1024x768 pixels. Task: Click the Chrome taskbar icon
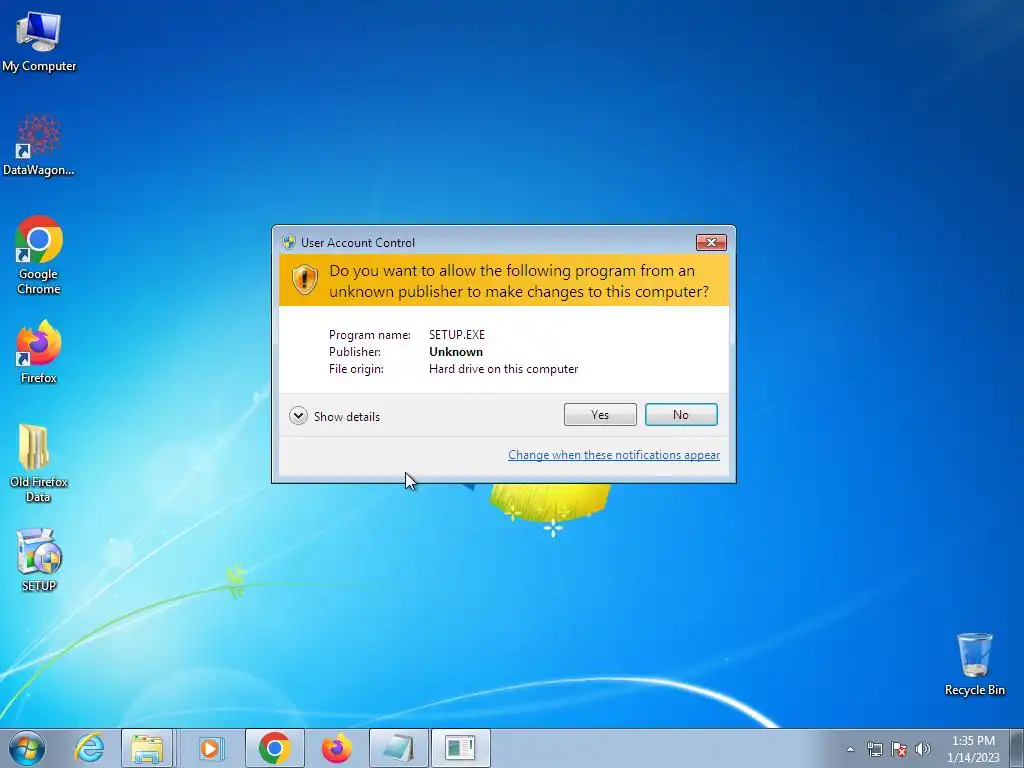coord(274,748)
